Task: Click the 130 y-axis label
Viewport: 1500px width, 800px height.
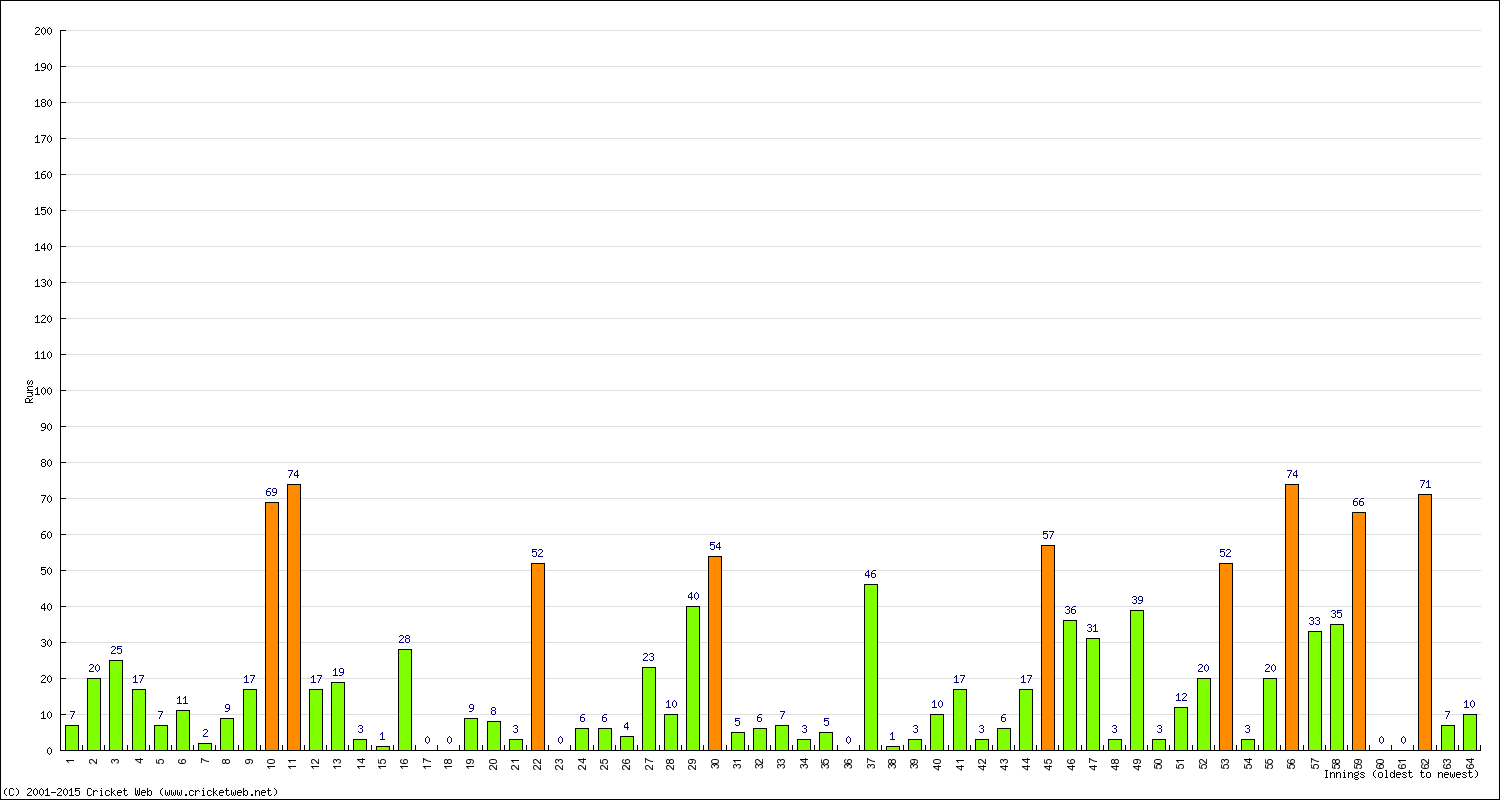Action: [43, 283]
